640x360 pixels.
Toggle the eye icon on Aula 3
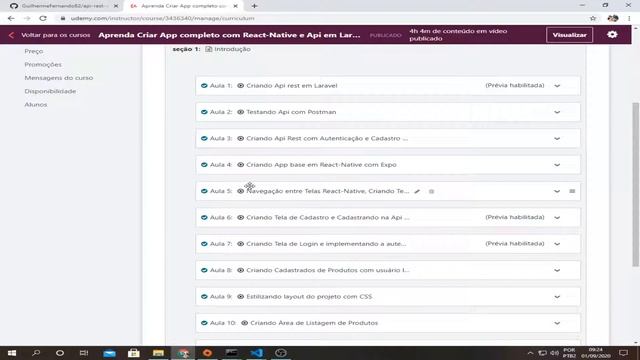tap(240, 138)
